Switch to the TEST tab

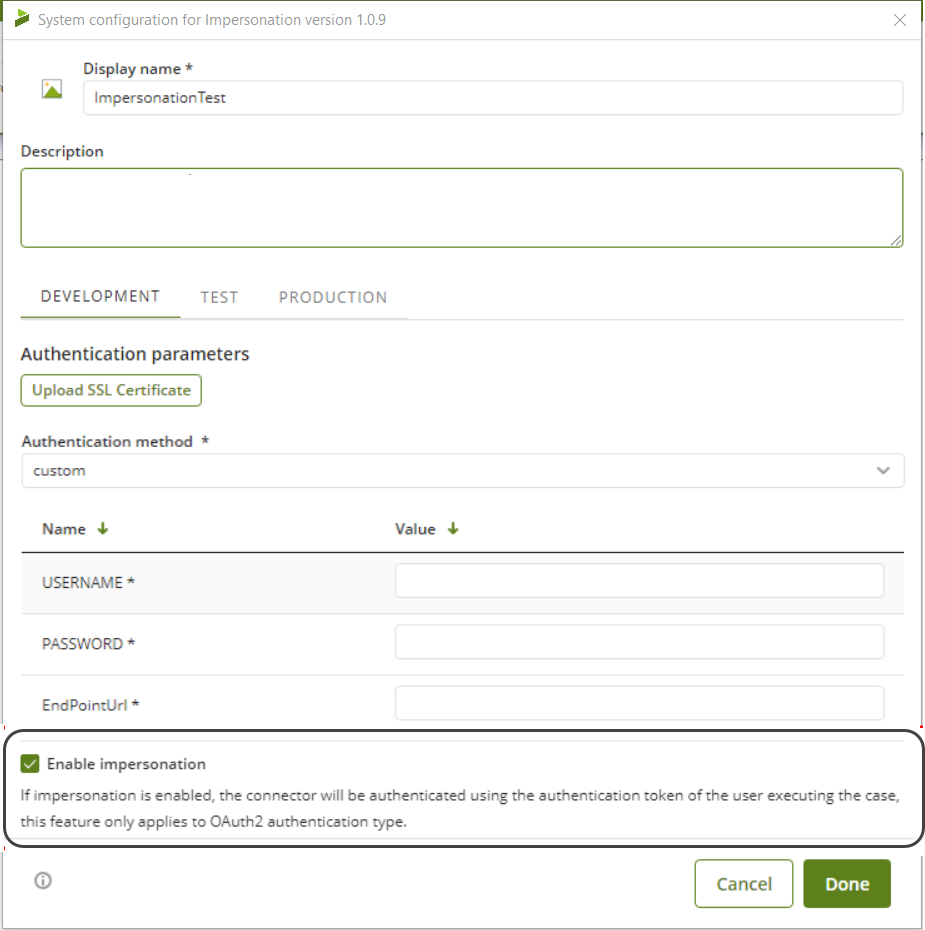[219, 297]
